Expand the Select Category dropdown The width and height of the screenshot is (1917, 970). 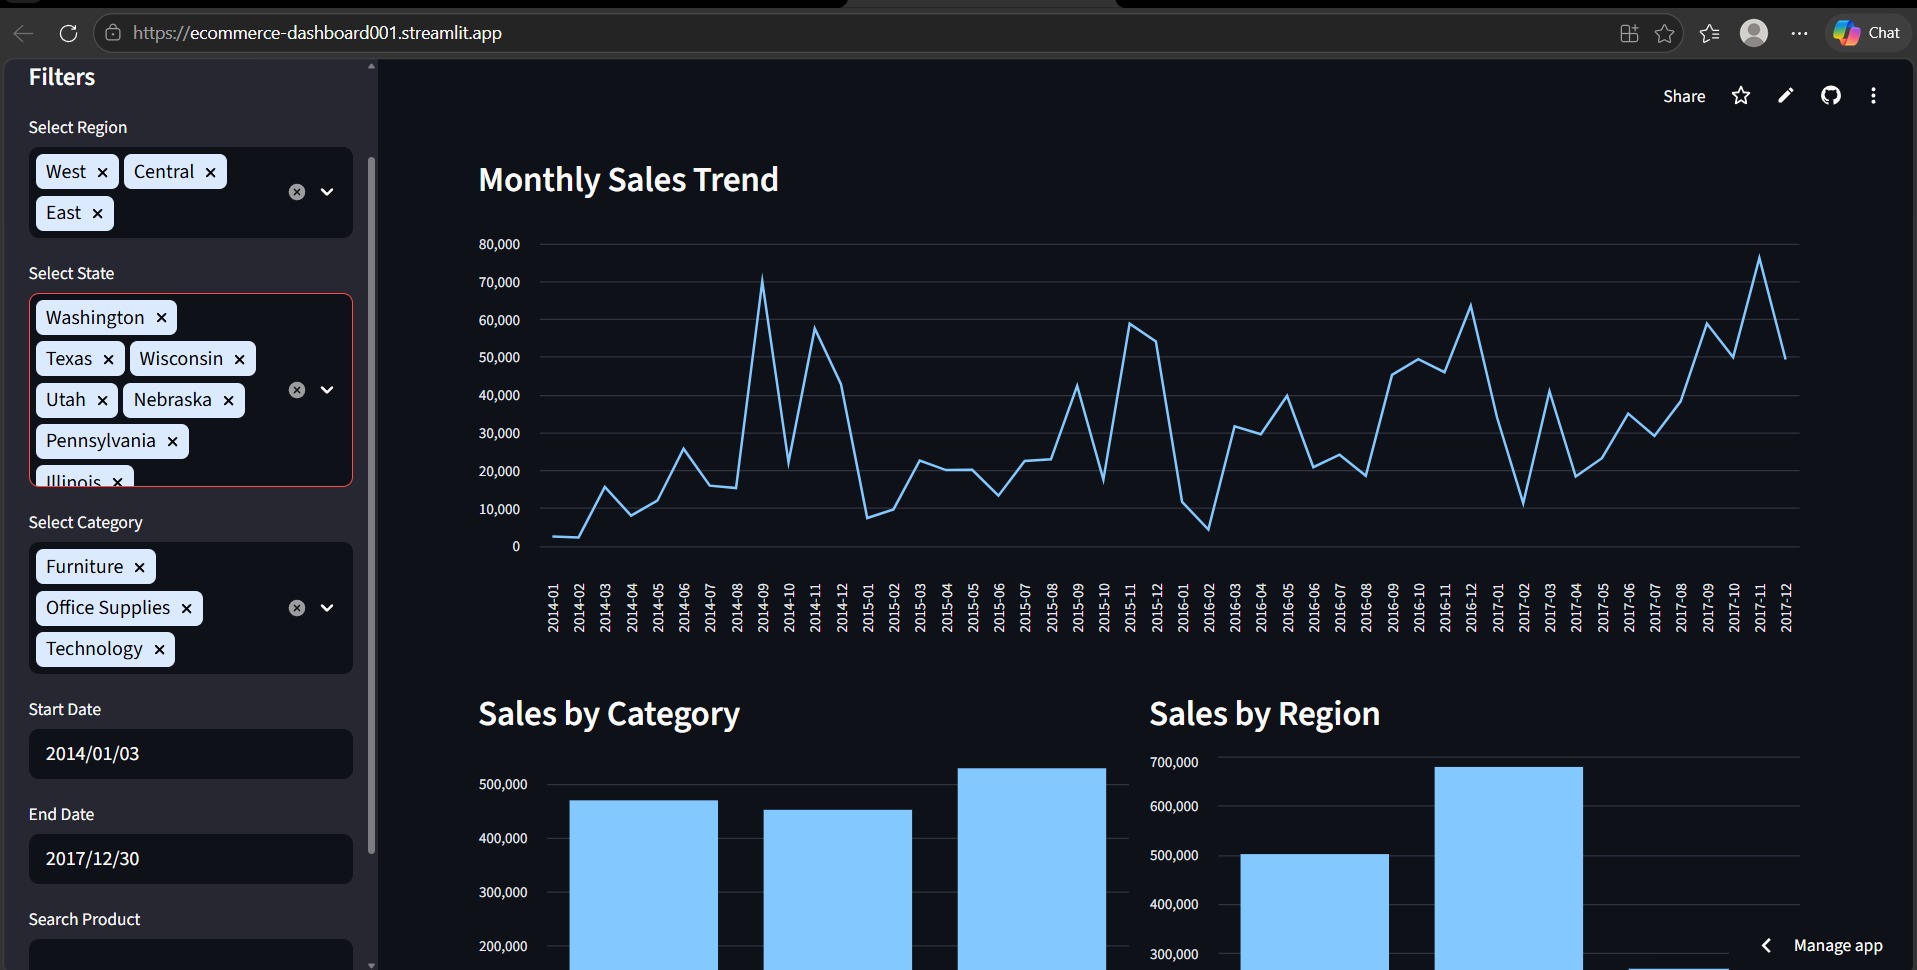coord(327,608)
